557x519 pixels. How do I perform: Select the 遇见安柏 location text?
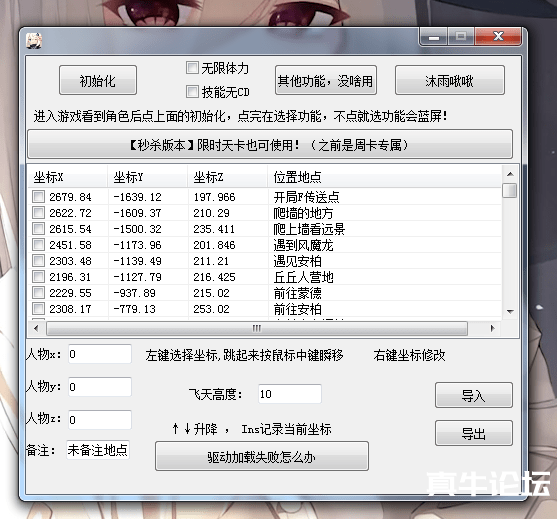point(297,261)
